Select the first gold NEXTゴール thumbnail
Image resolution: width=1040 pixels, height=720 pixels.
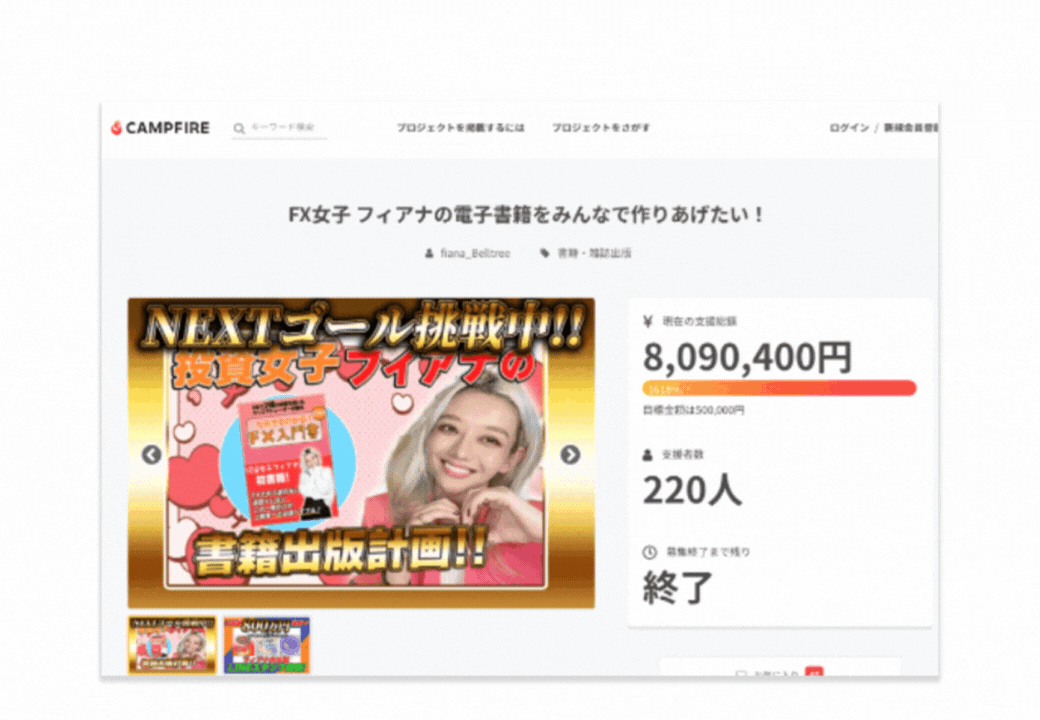point(172,644)
